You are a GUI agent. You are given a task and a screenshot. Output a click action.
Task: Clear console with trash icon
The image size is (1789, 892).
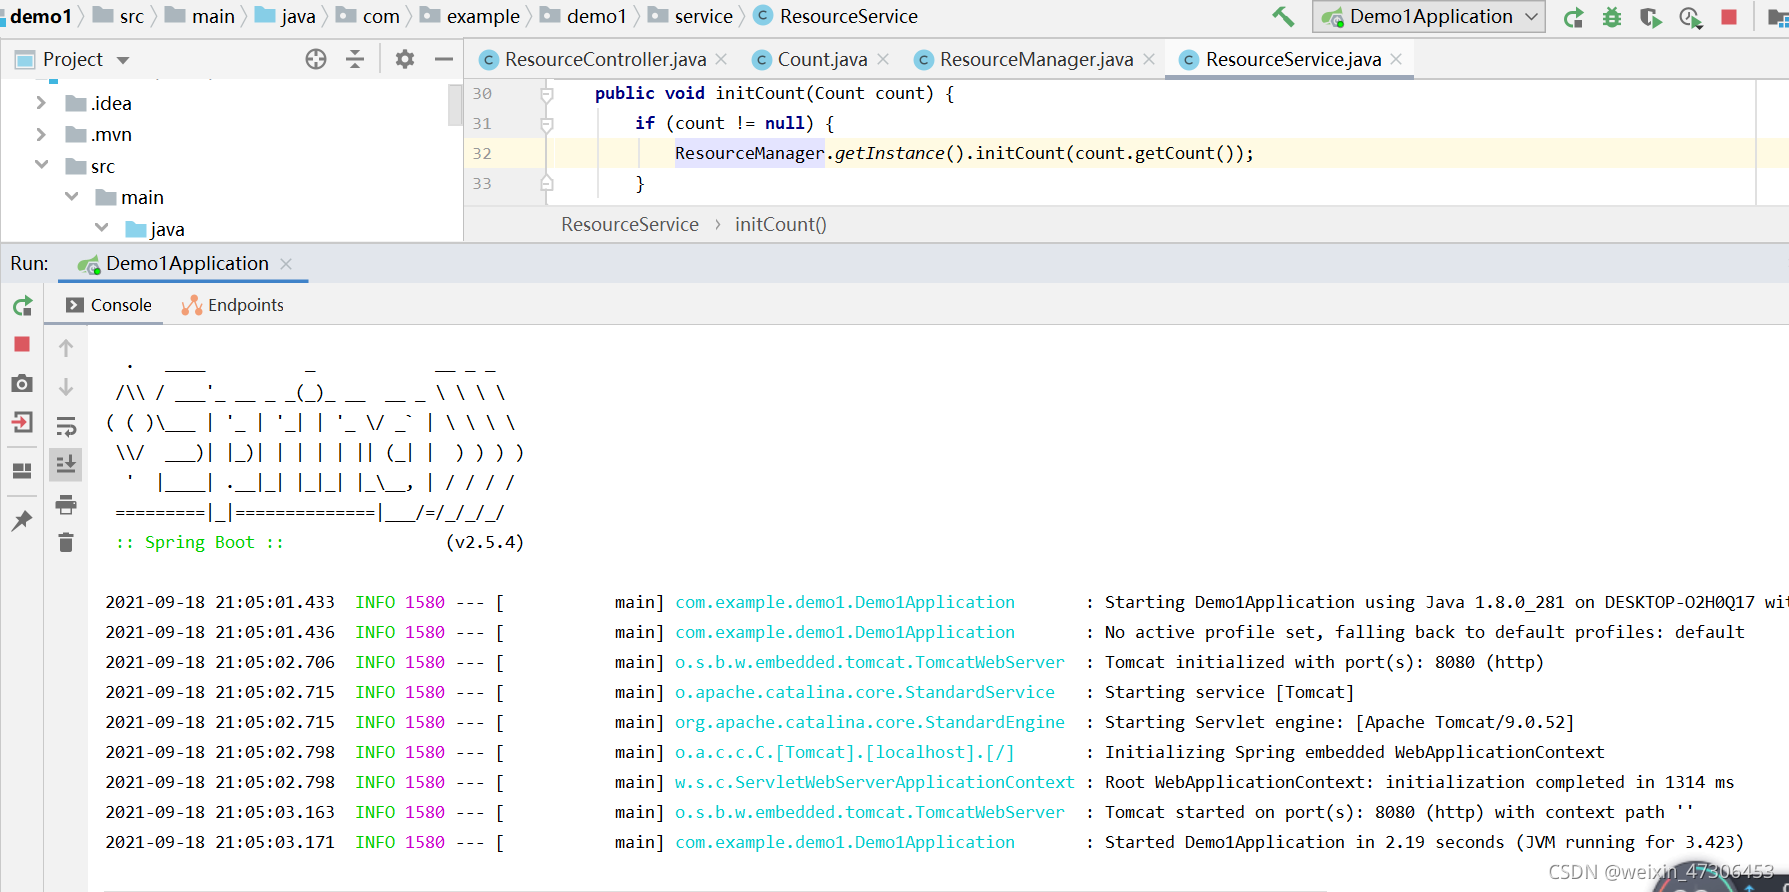pyautogui.click(x=66, y=543)
